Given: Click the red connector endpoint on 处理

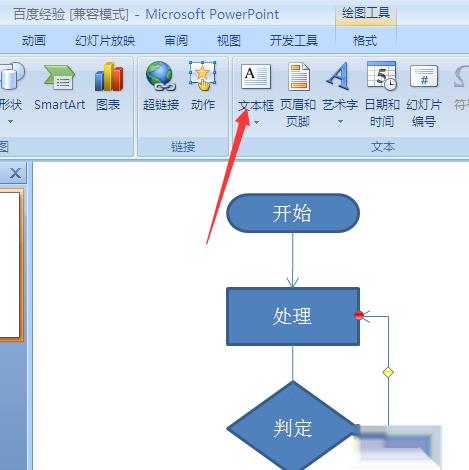Looking at the screenshot, I should 359,315.
